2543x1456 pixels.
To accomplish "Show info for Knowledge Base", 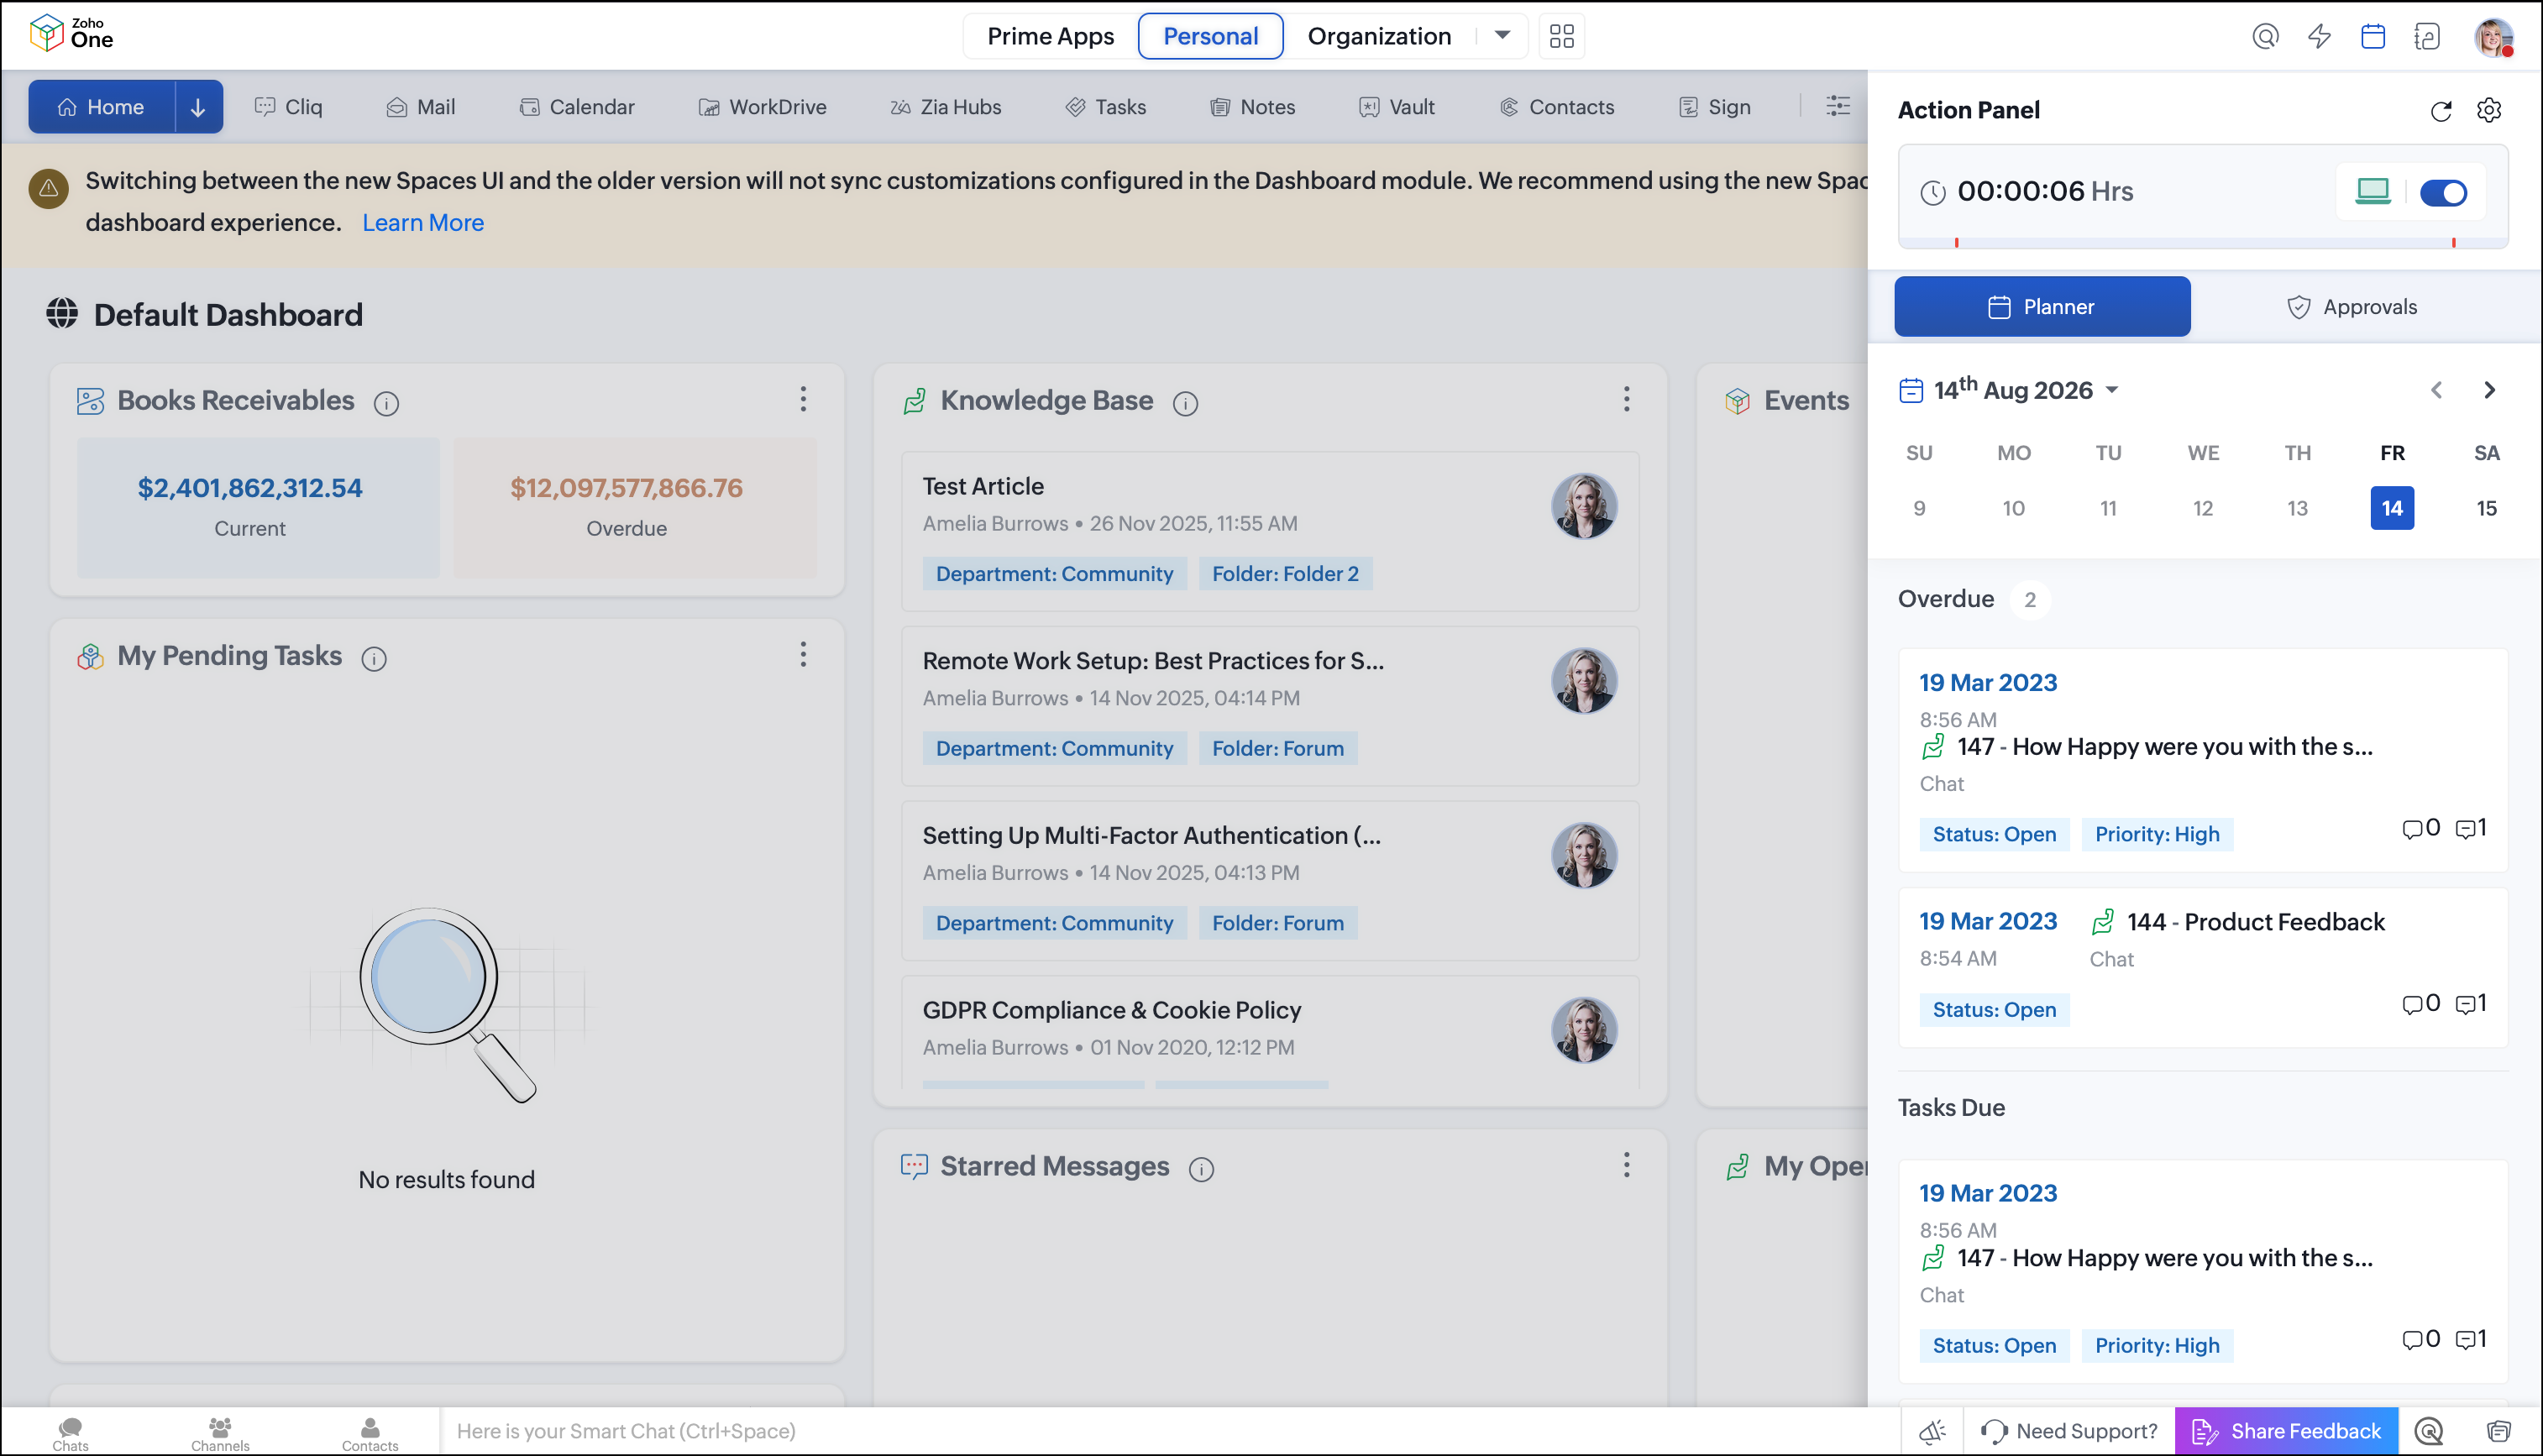I will 1185,403.
